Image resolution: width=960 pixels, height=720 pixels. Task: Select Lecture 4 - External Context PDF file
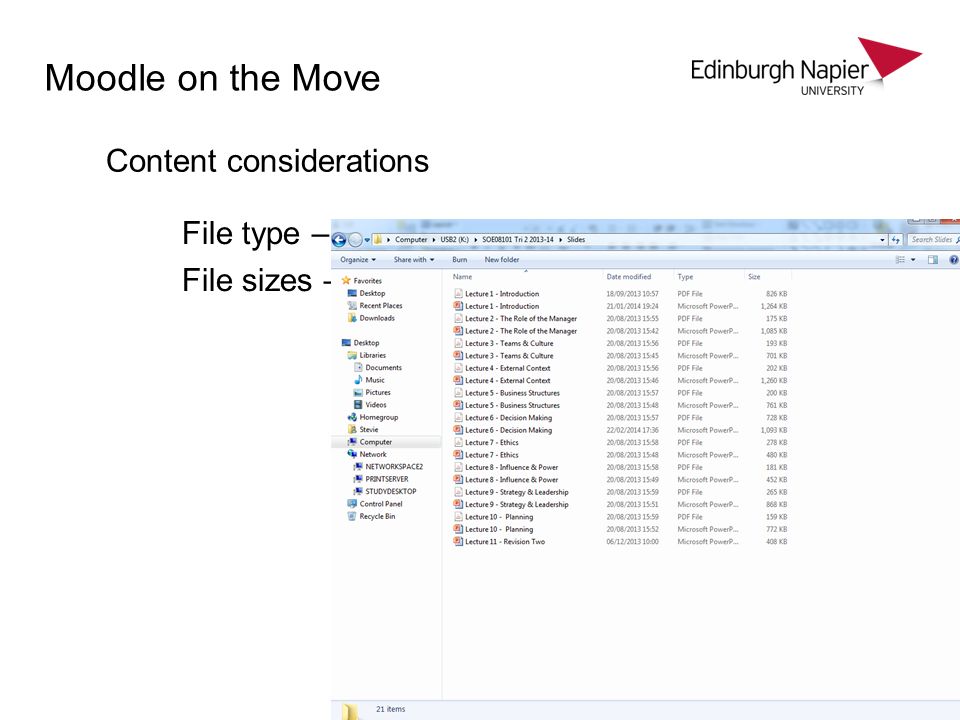coord(508,368)
